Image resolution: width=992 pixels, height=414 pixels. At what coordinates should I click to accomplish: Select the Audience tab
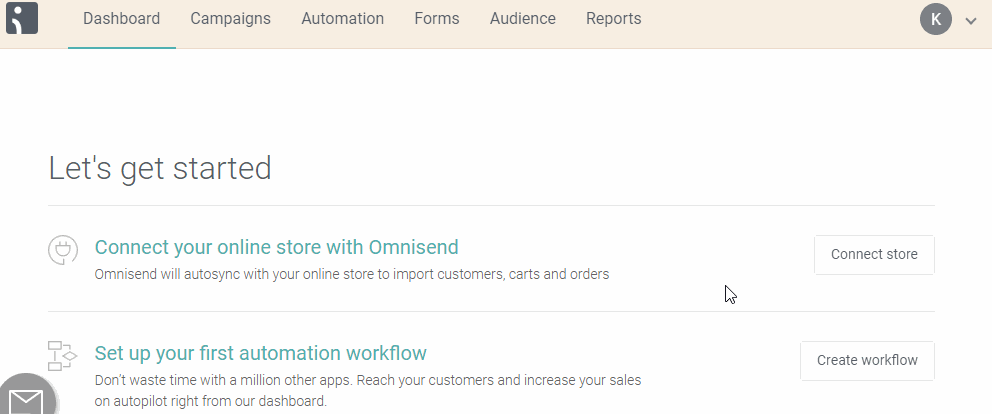click(523, 19)
